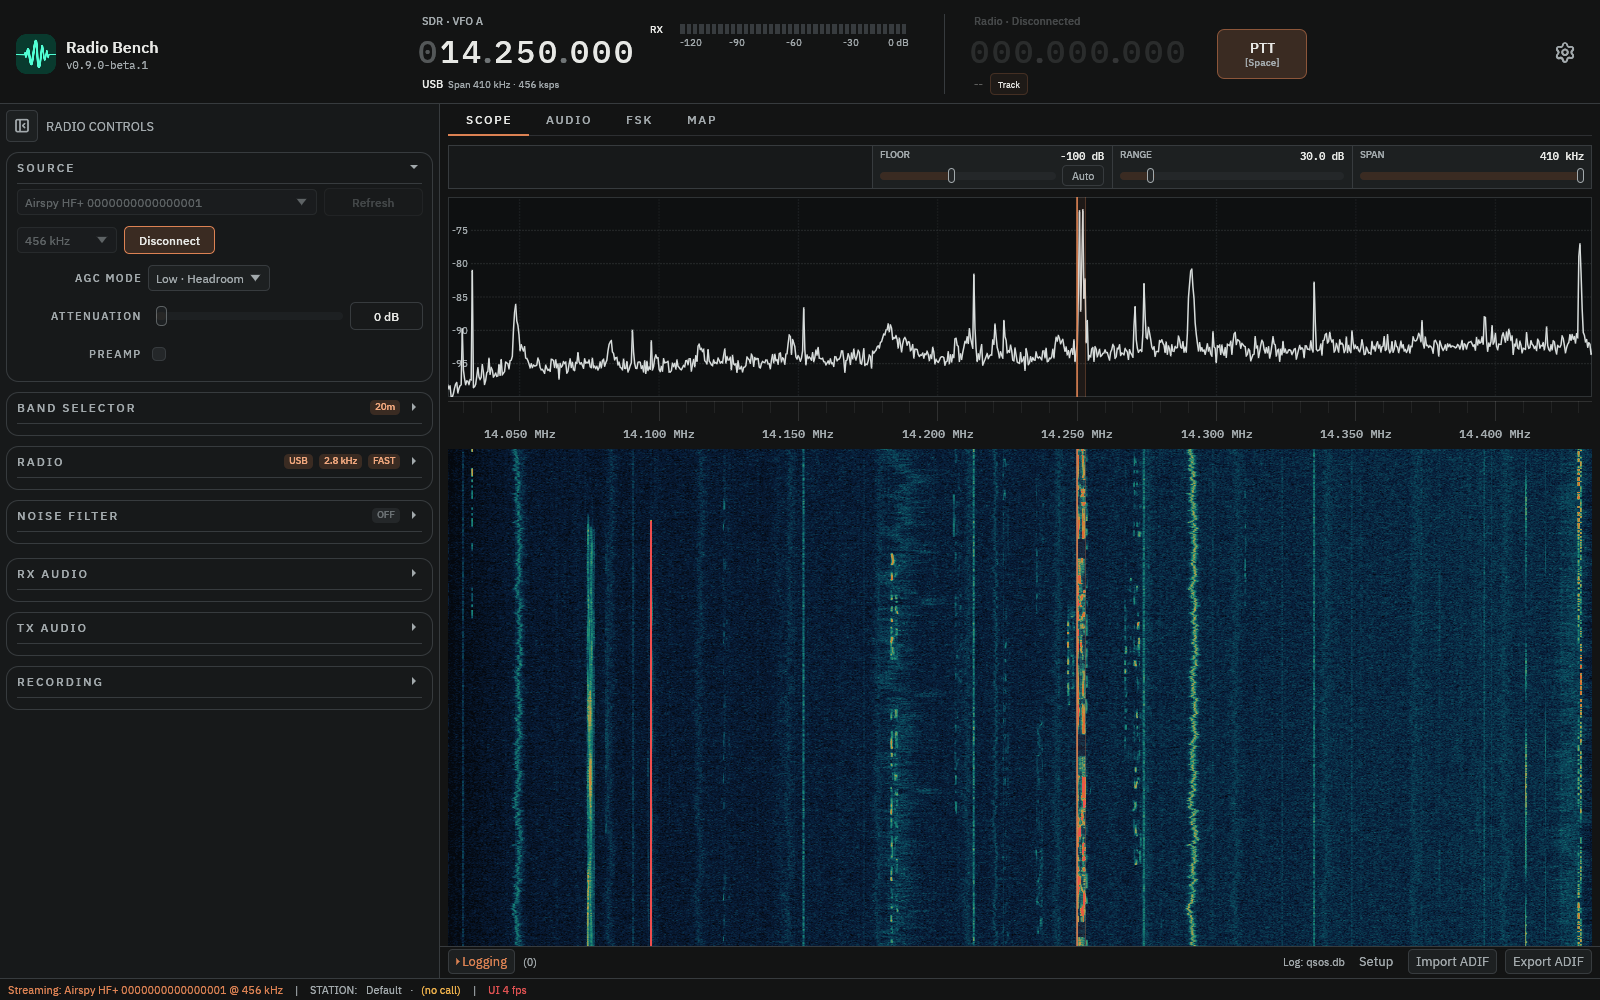Click the Disconnect button
The width and height of the screenshot is (1600, 1000).
[169, 241]
